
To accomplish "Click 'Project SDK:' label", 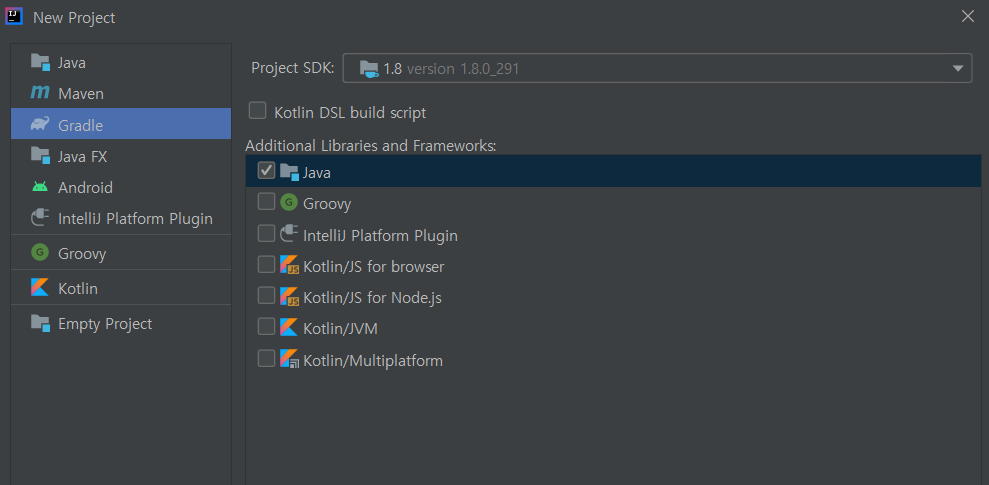I will pos(293,68).
